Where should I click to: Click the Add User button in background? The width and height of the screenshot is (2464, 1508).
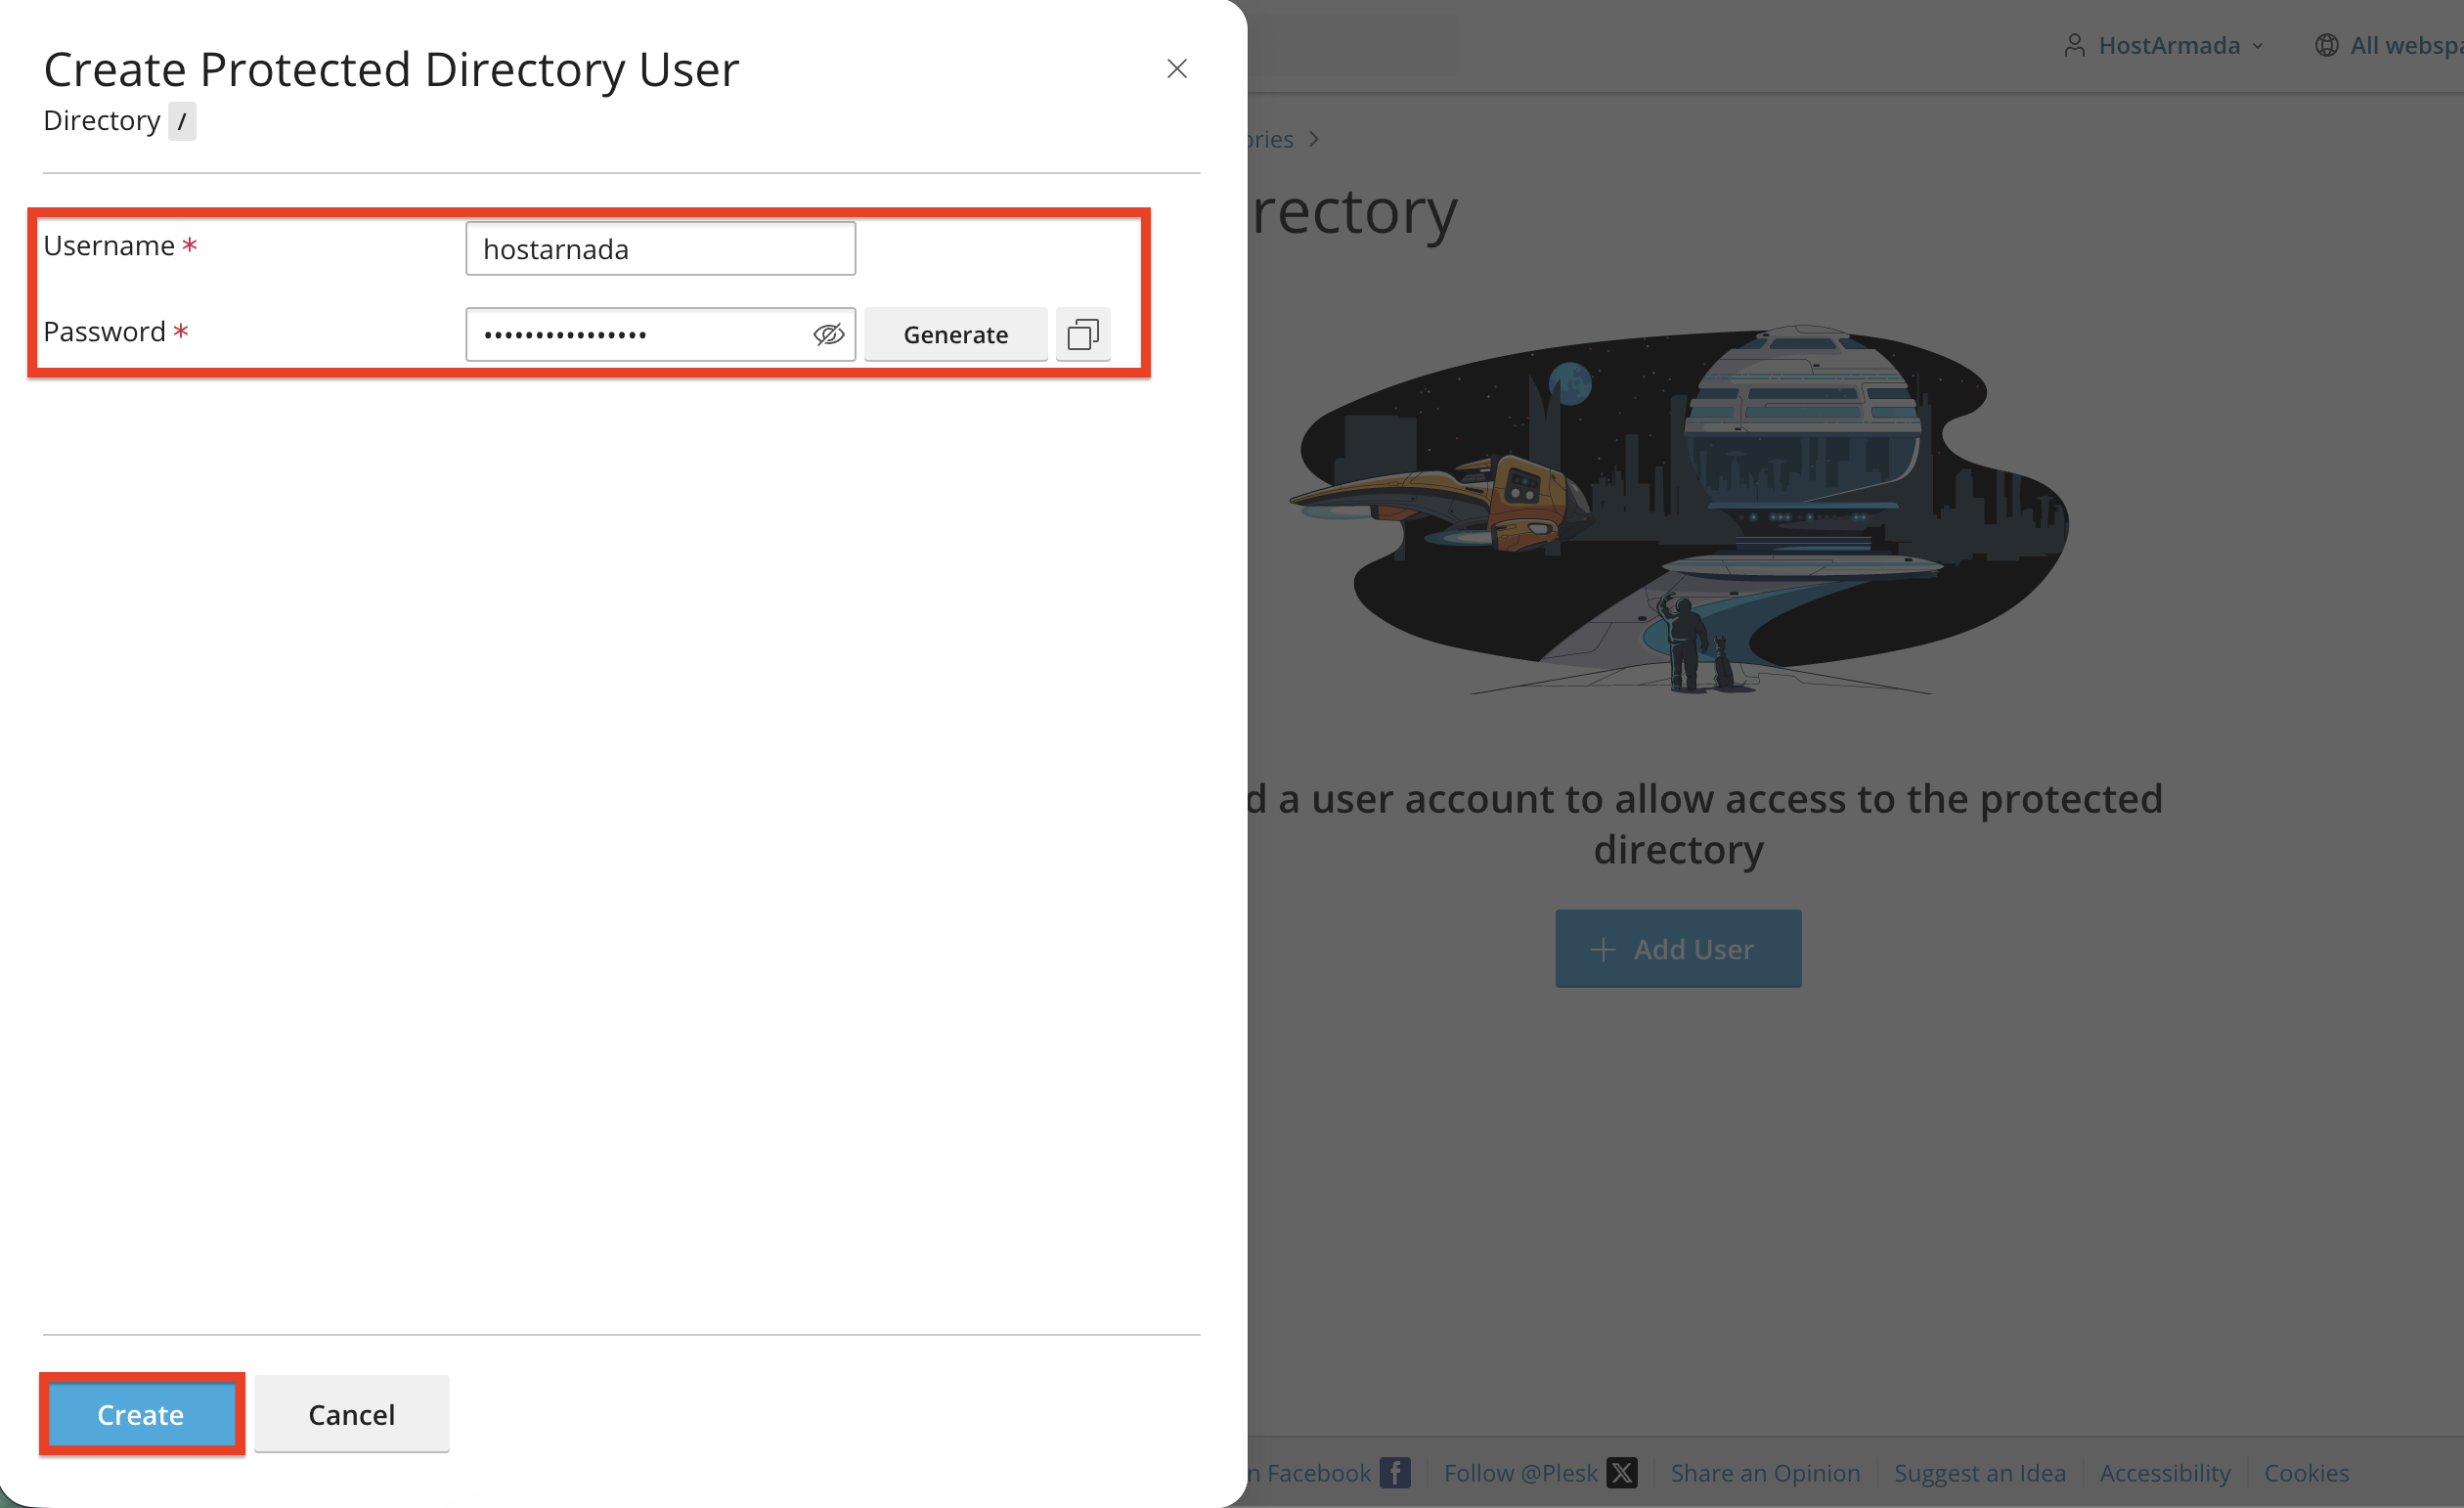1678,948
